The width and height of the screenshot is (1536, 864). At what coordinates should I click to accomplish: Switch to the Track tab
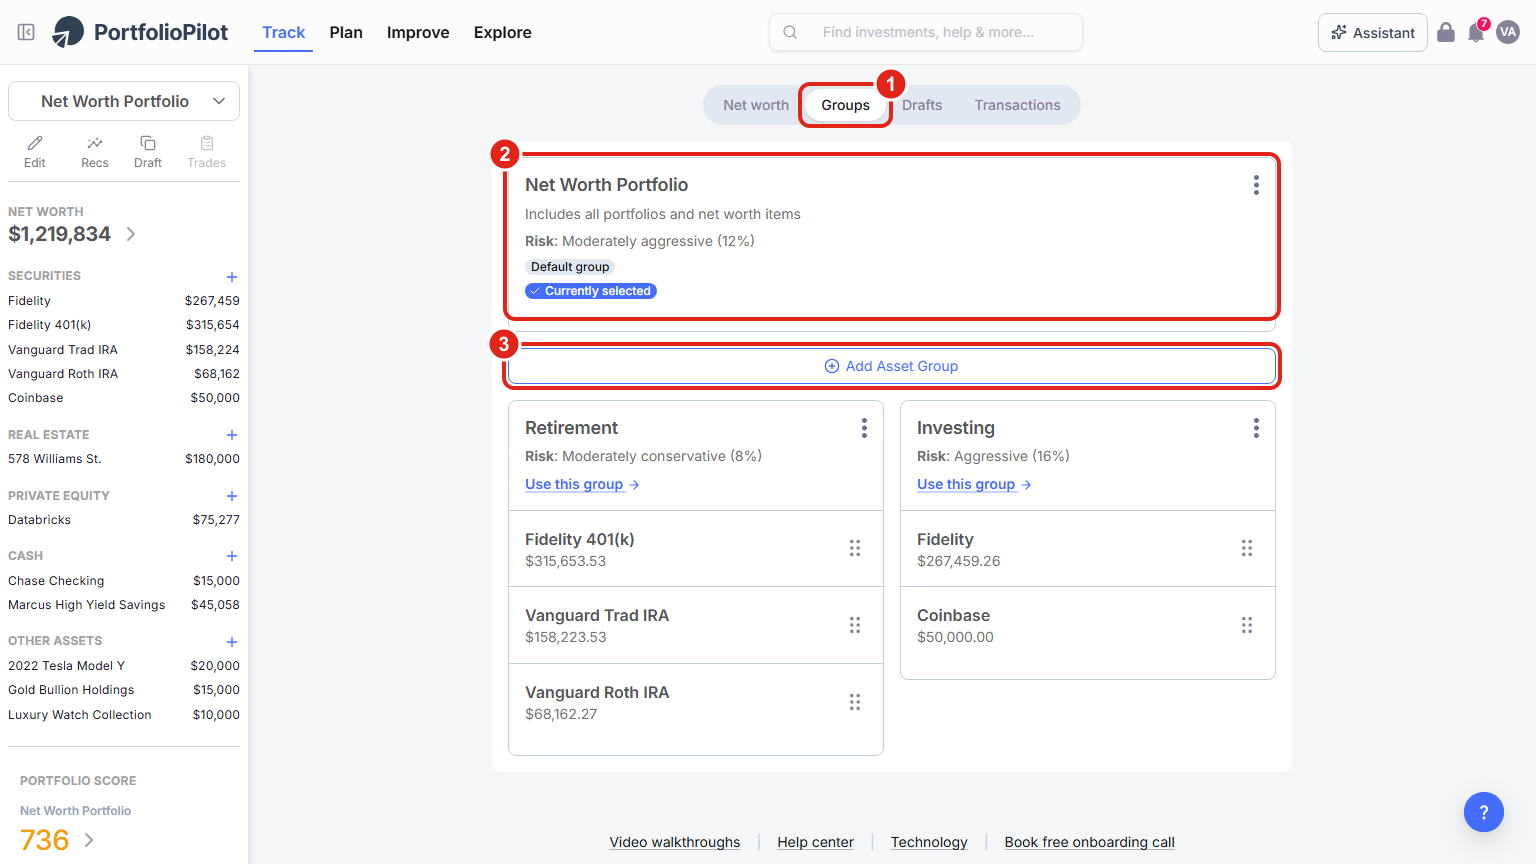tap(283, 32)
